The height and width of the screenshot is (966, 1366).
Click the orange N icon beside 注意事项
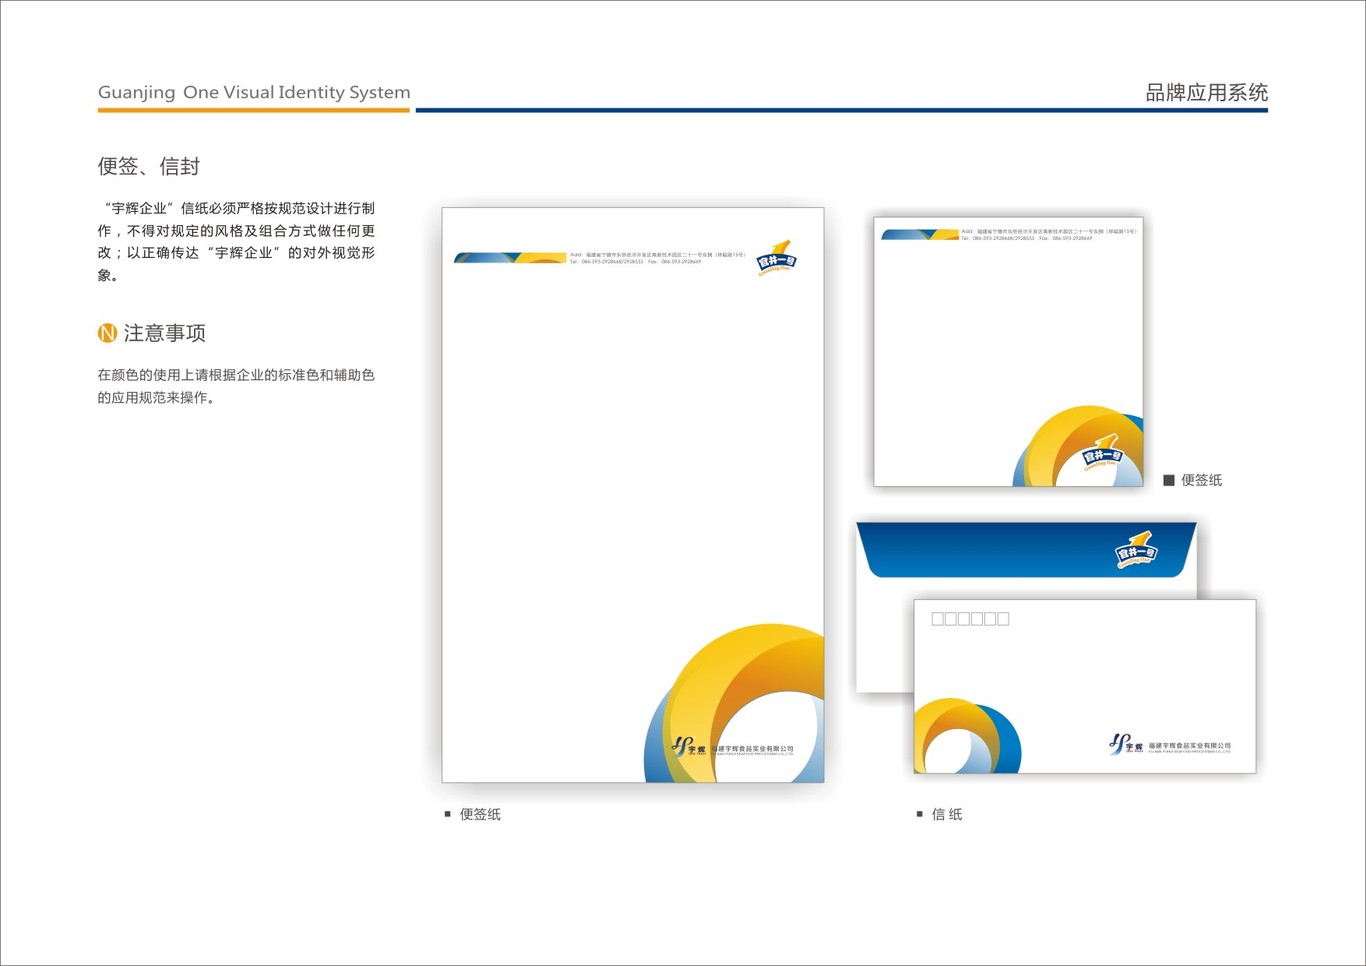tap(107, 333)
